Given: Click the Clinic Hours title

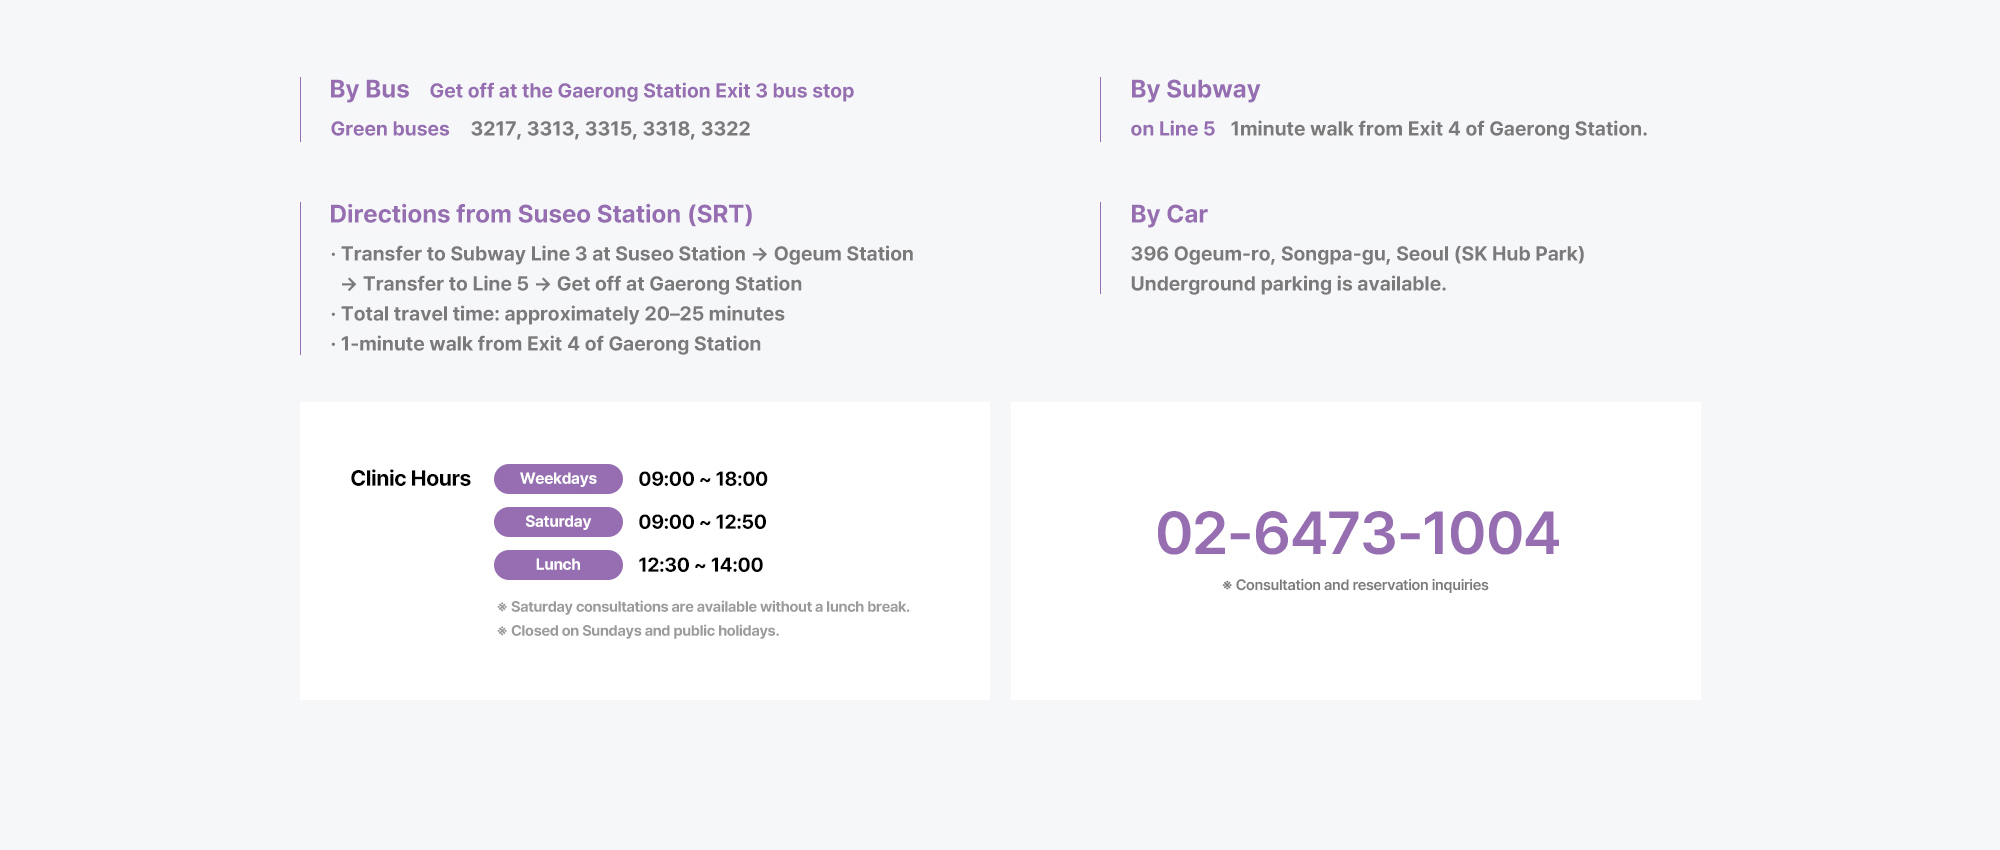Looking at the screenshot, I should (x=410, y=479).
